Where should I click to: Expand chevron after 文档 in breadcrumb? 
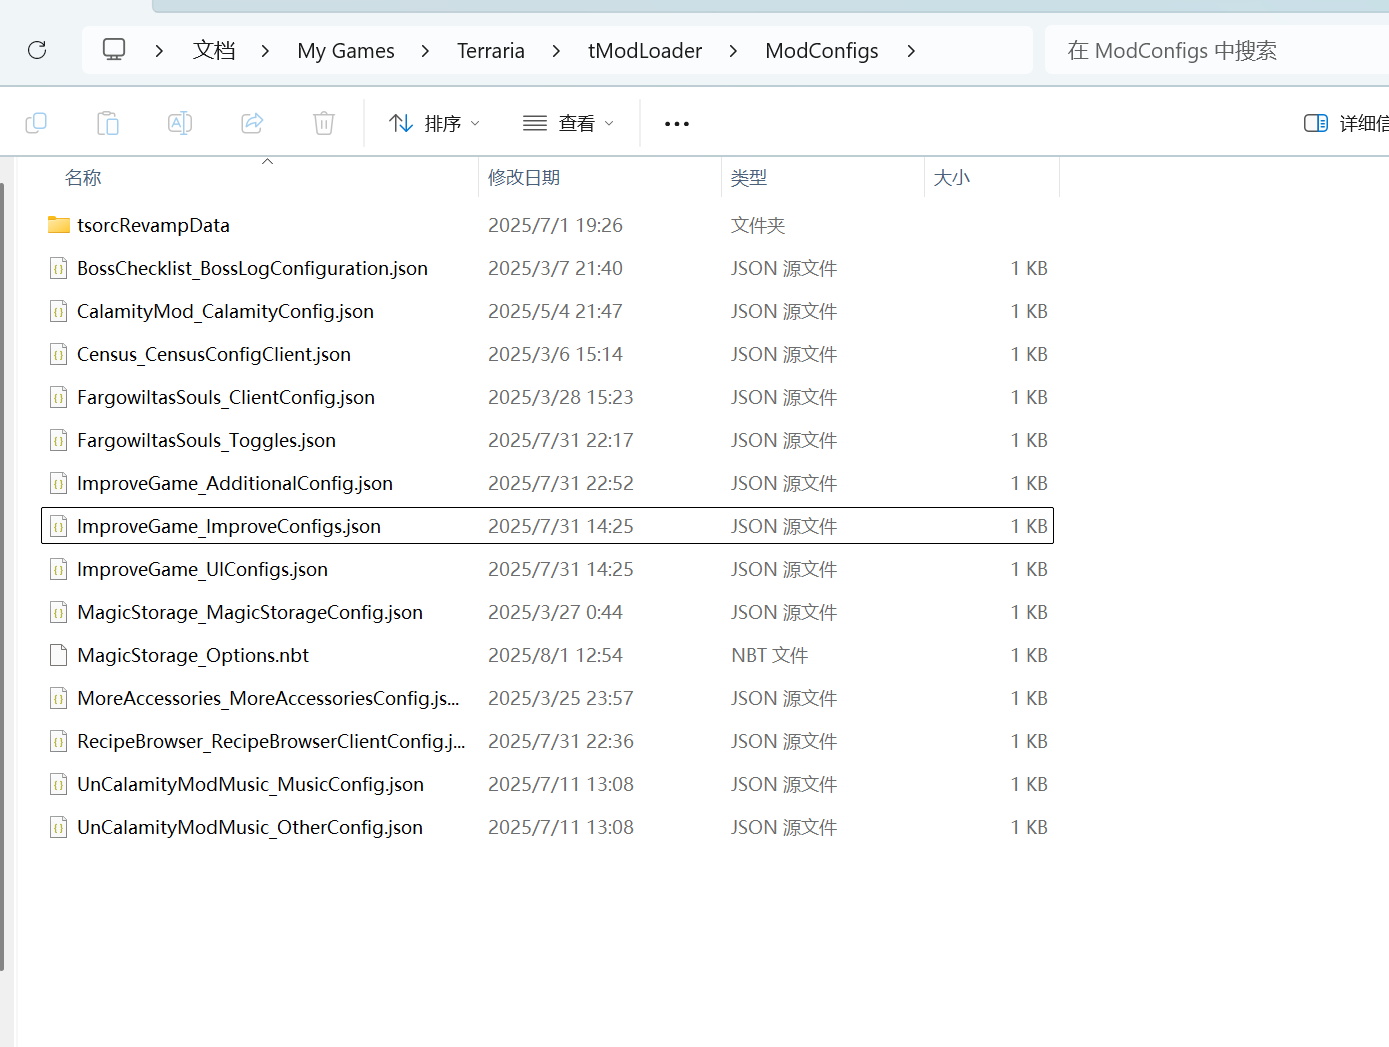pos(265,51)
